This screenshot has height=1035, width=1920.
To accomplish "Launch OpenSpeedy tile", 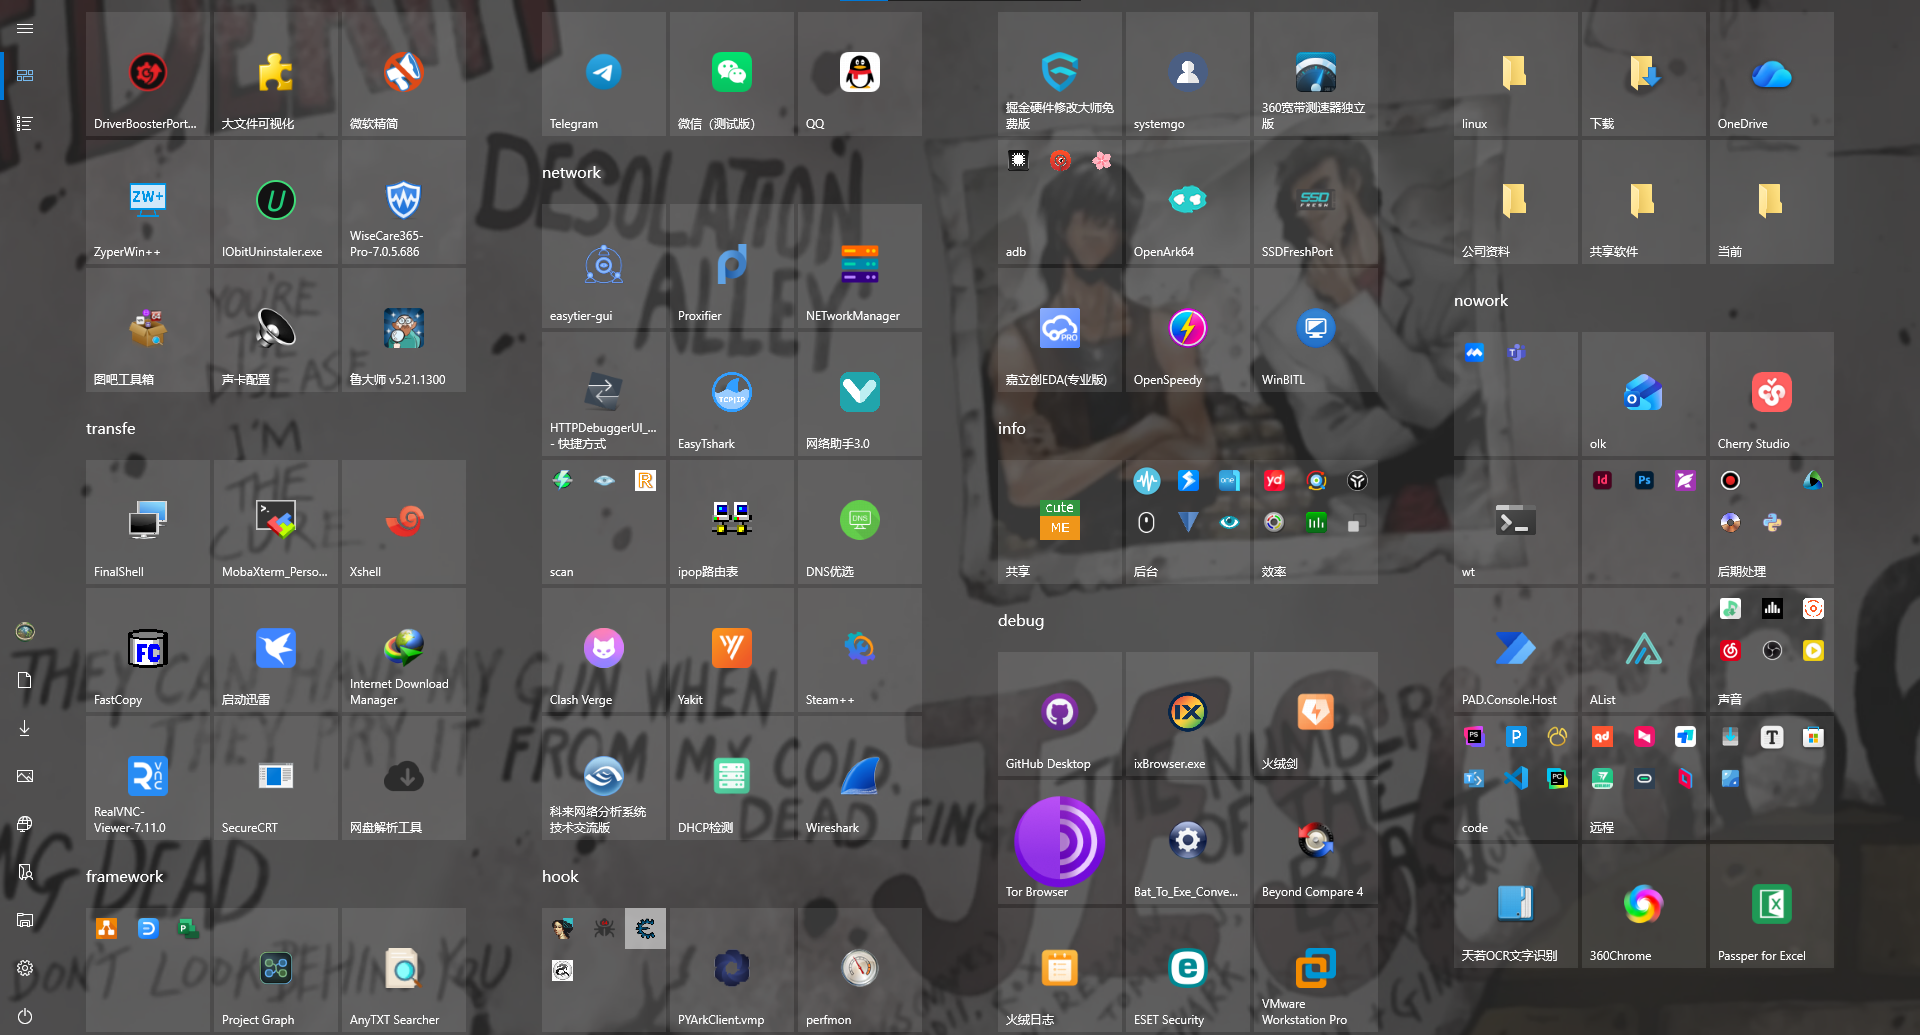I will pyautogui.click(x=1188, y=330).
